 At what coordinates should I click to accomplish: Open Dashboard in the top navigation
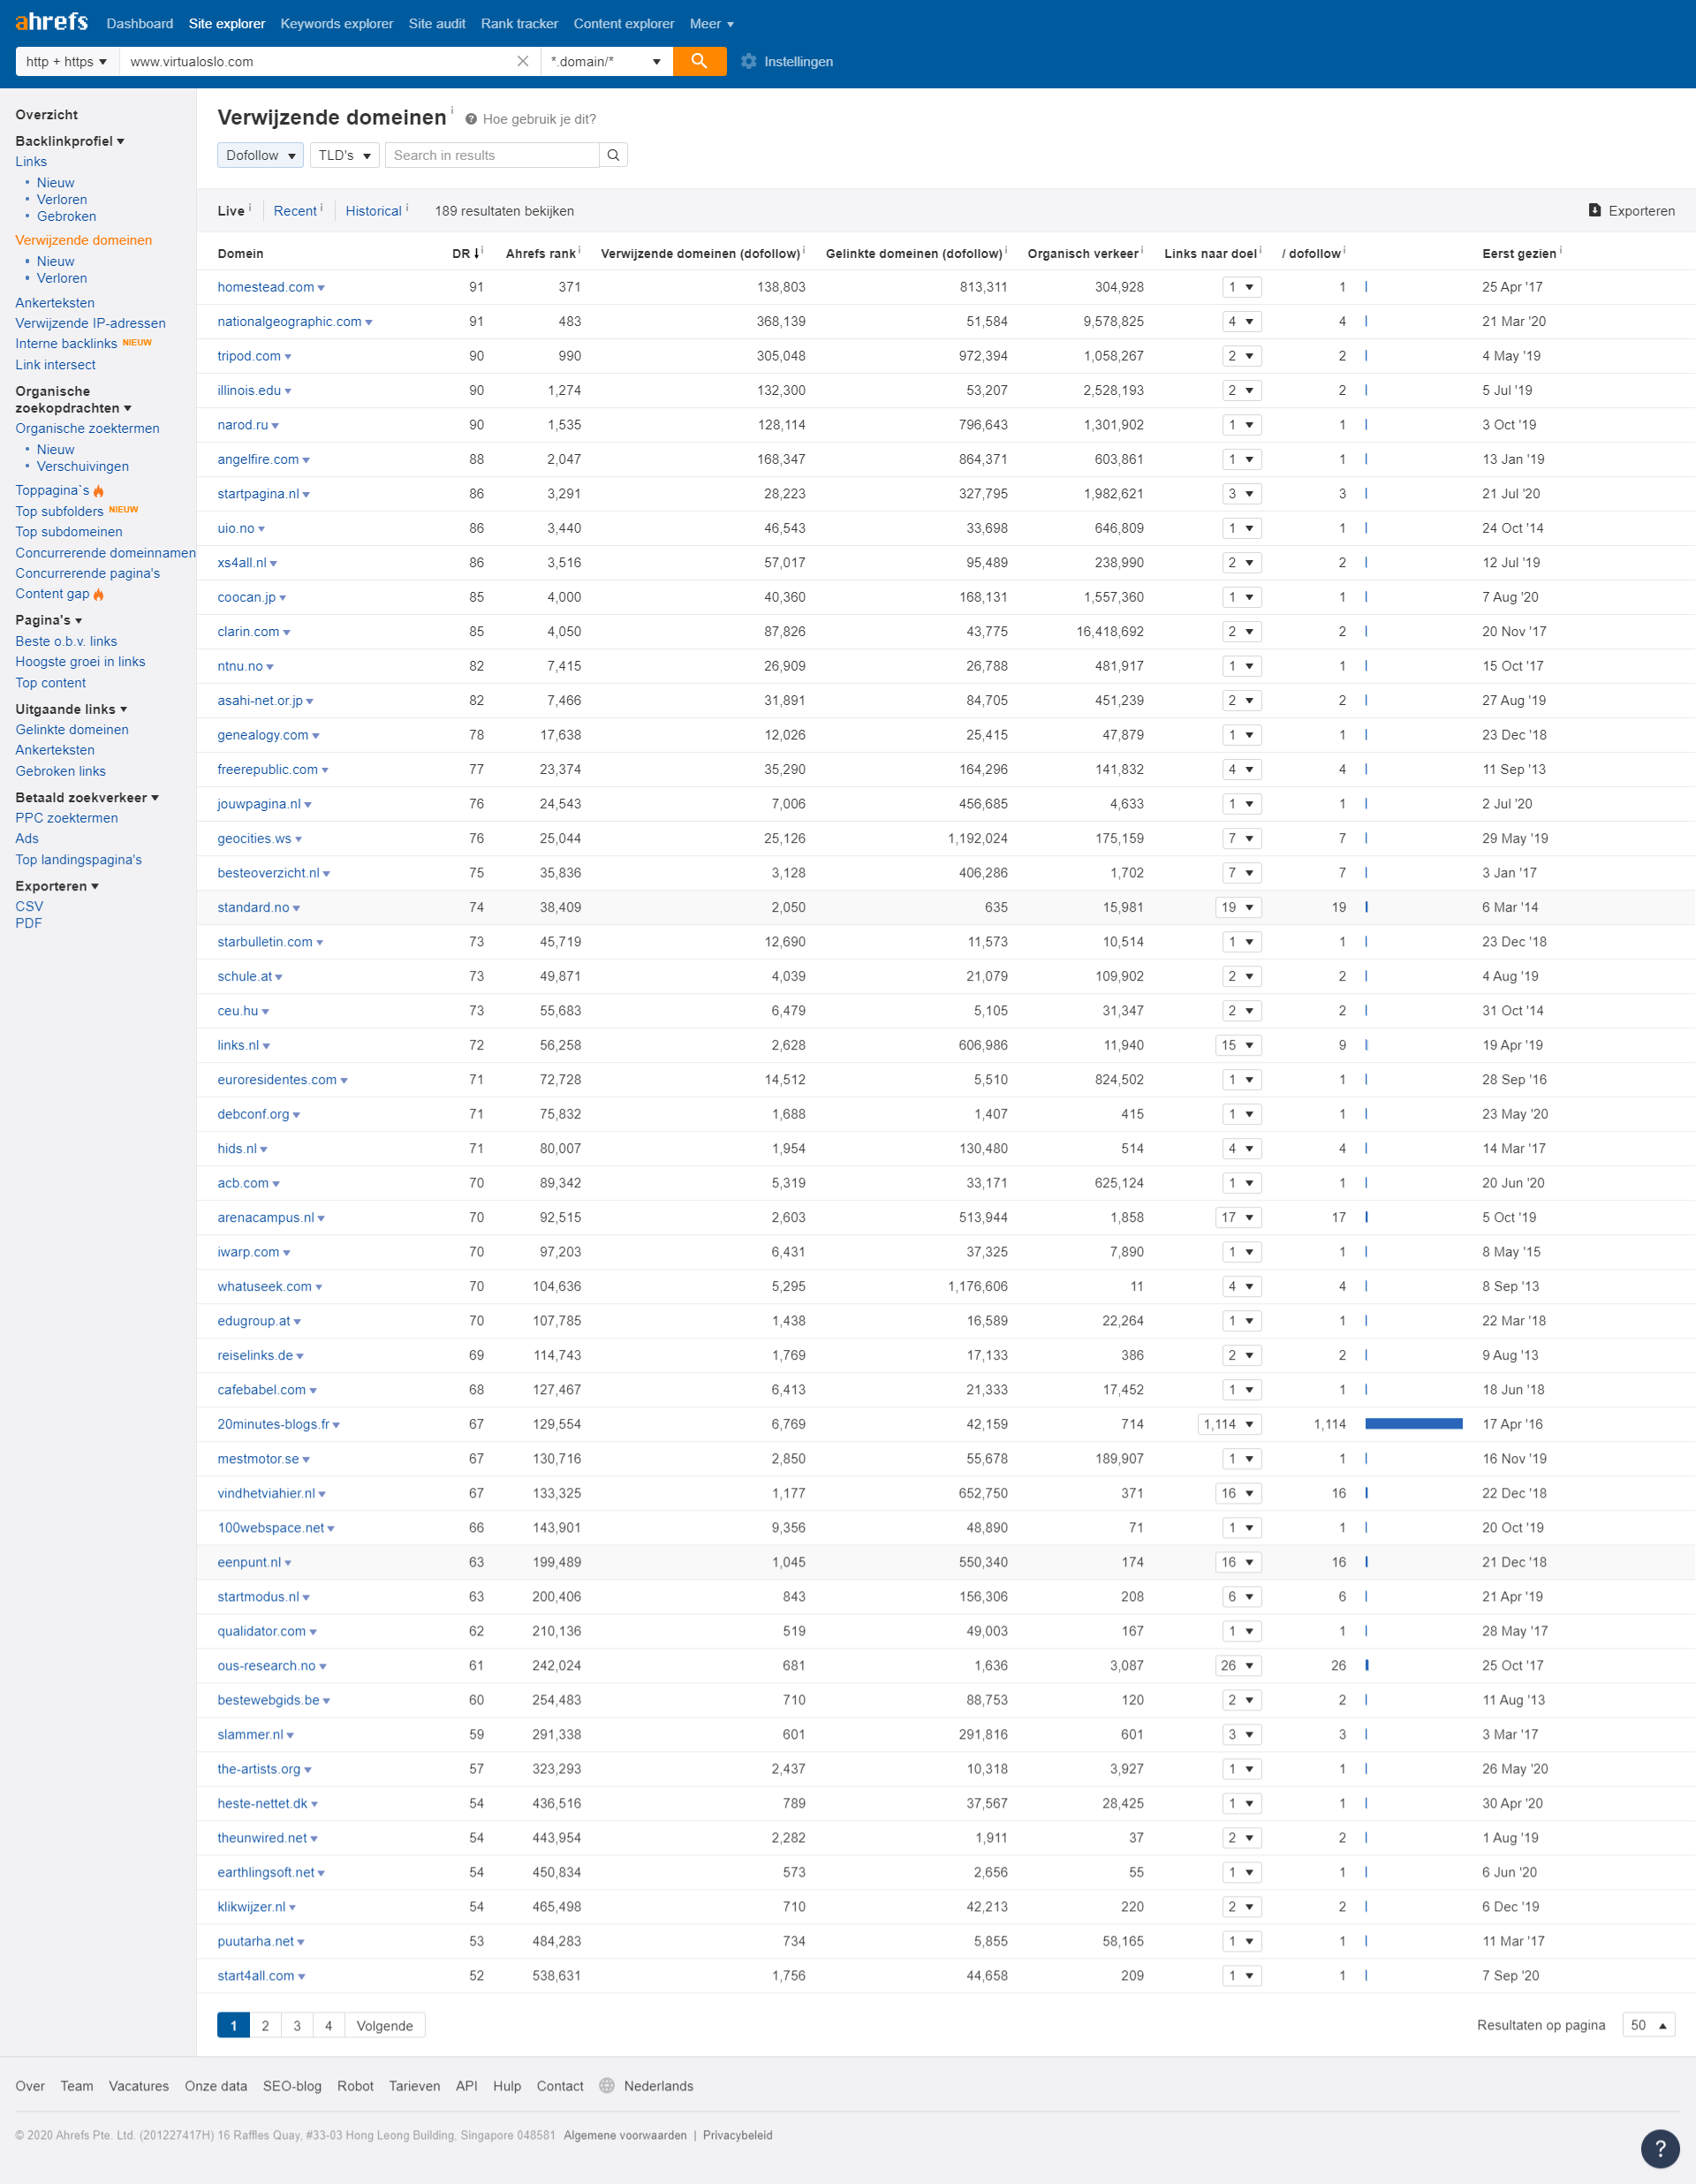click(140, 23)
